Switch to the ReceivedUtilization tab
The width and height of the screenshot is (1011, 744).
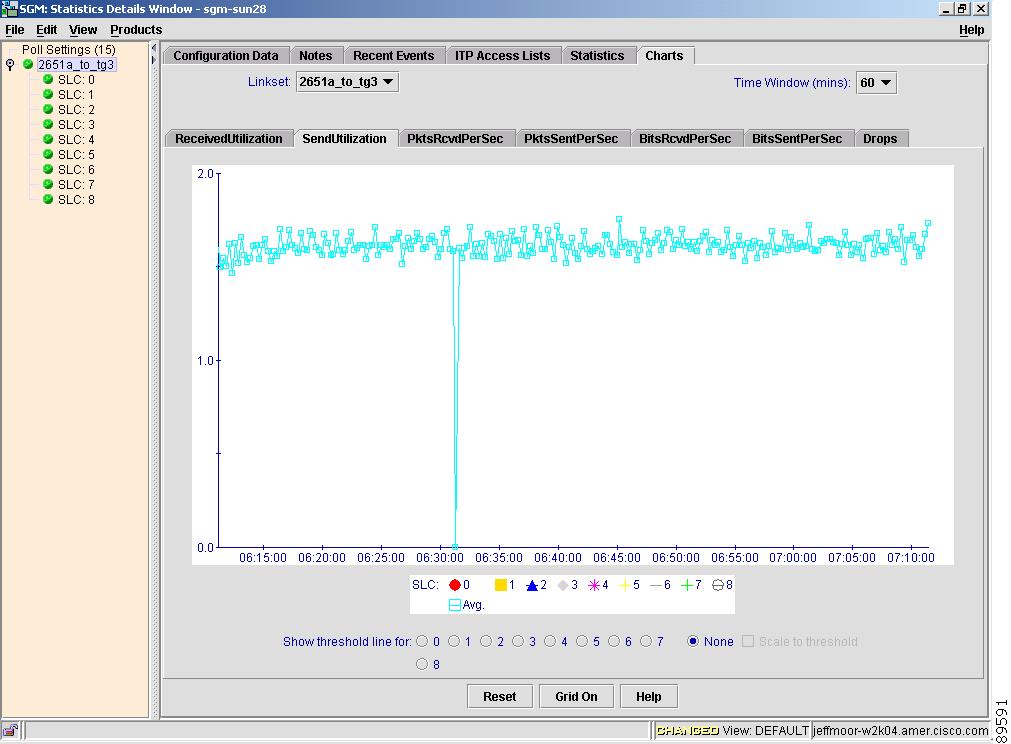point(229,139)
